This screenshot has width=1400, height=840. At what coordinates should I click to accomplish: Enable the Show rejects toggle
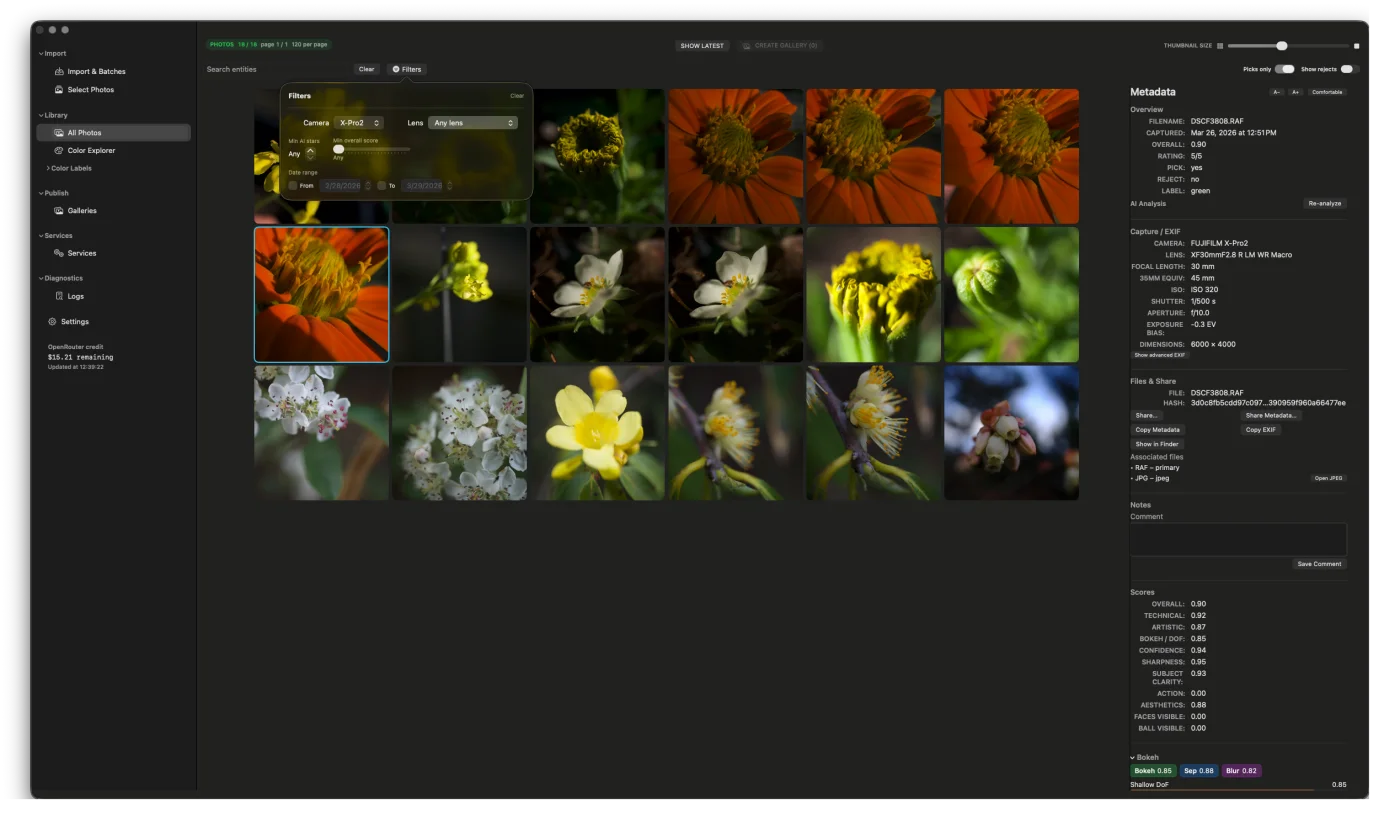[1348, 69]
